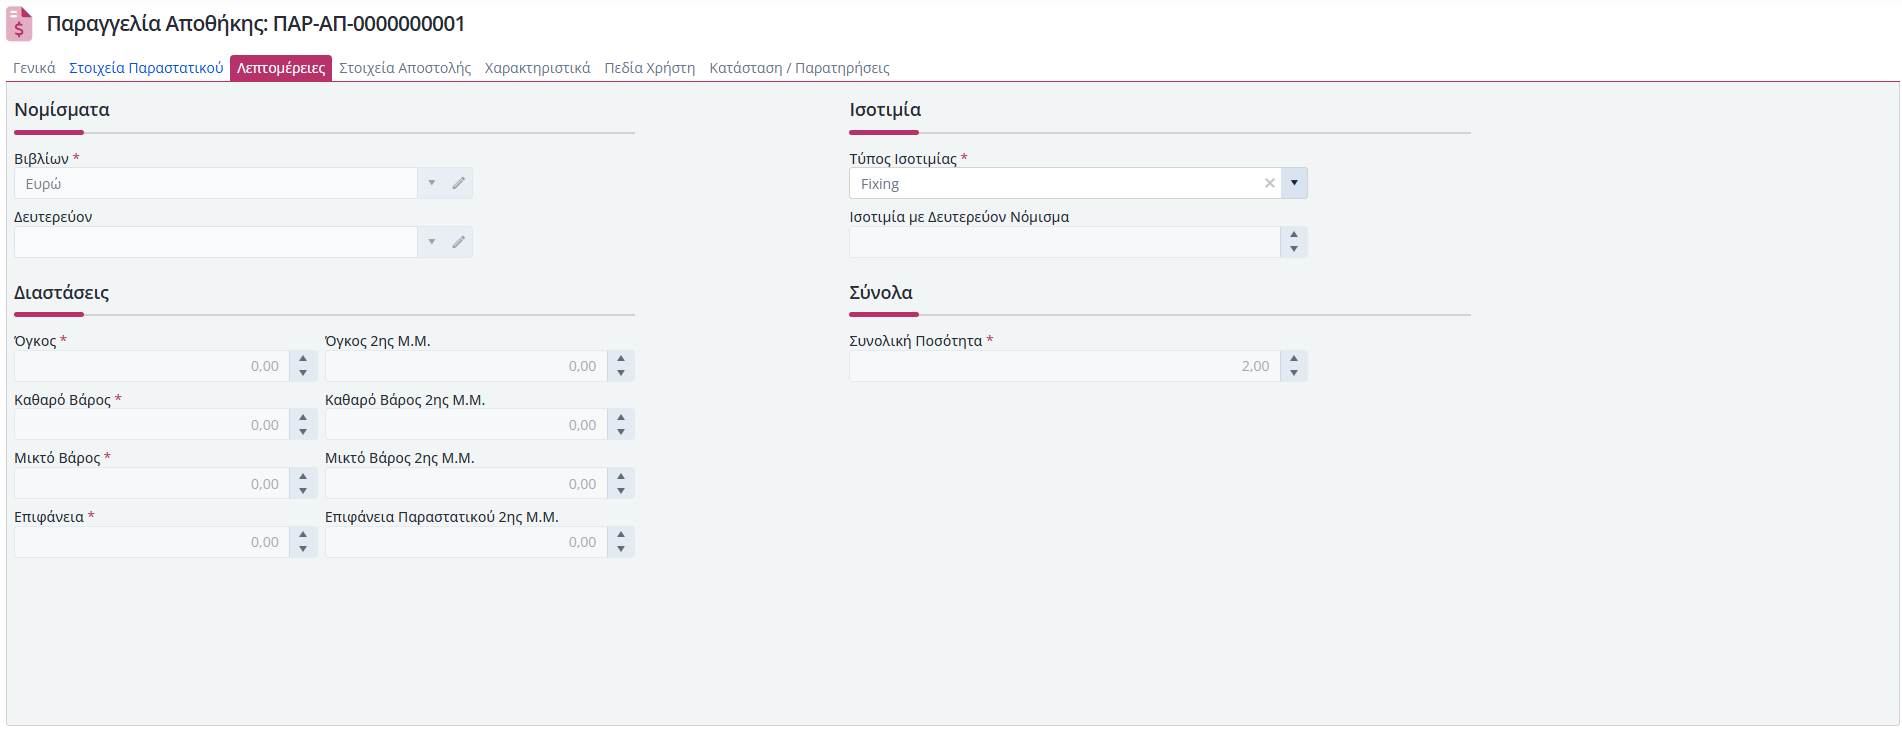Switch to the Γενικά tab

click(x=34, y=68)
